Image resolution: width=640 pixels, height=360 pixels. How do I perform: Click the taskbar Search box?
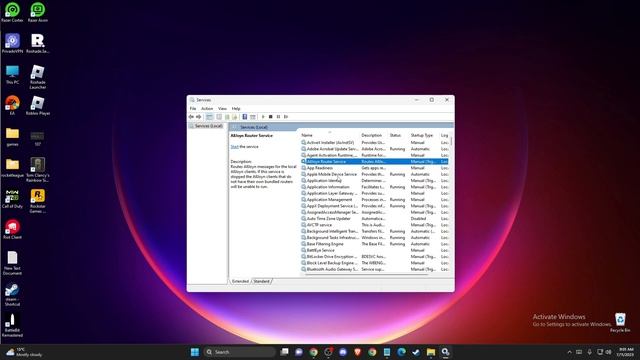pyautogui.click(x=239, y=352)
